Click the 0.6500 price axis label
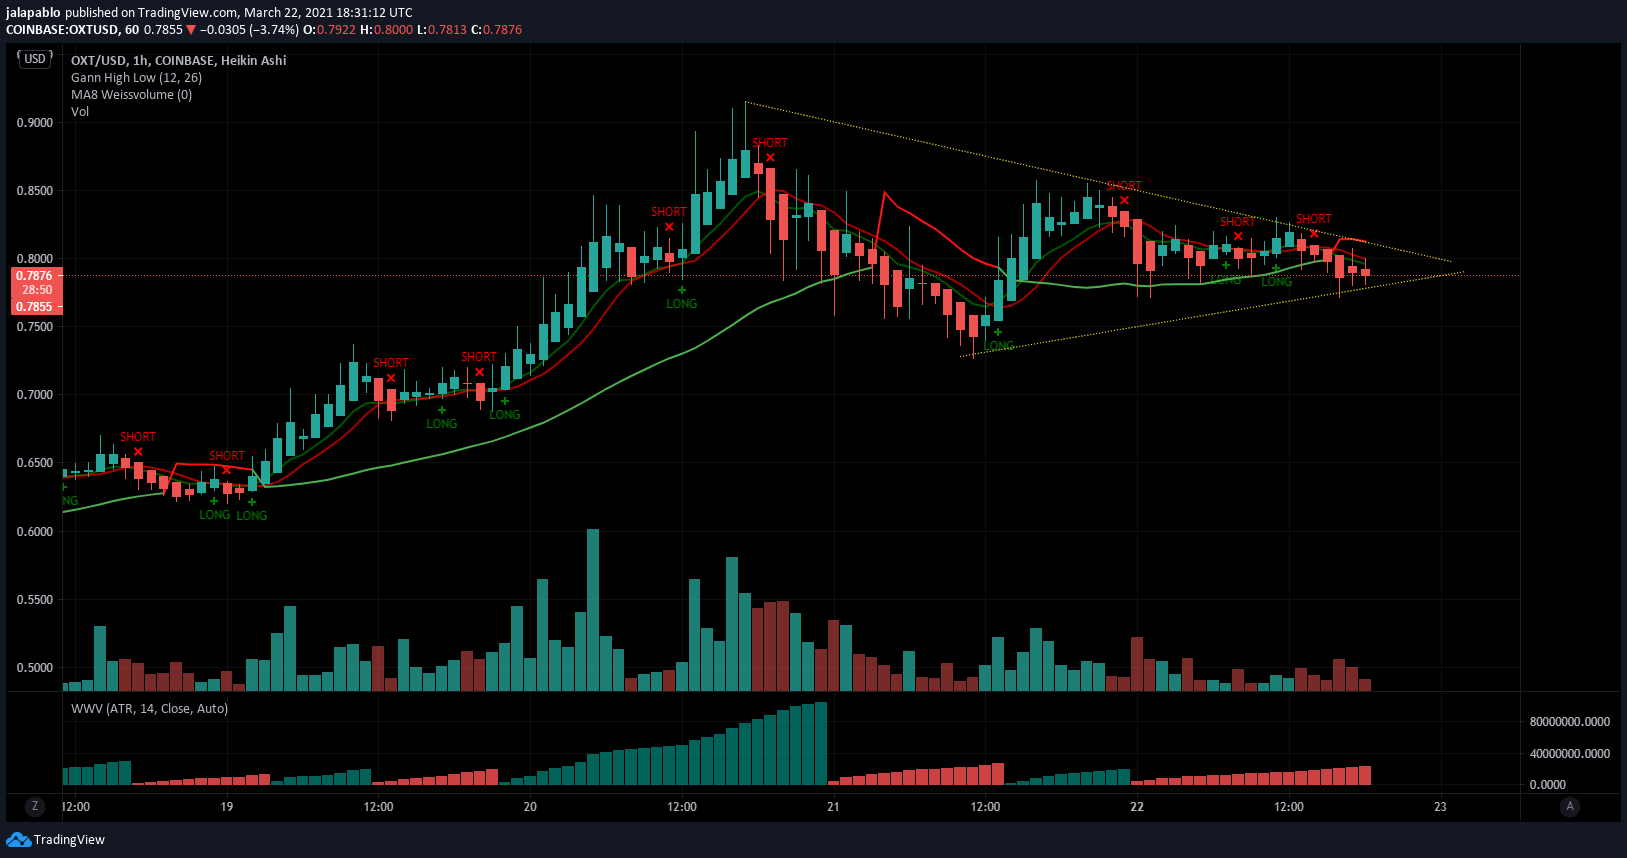Screen dimensions: 1627x858 pos(35,462)
